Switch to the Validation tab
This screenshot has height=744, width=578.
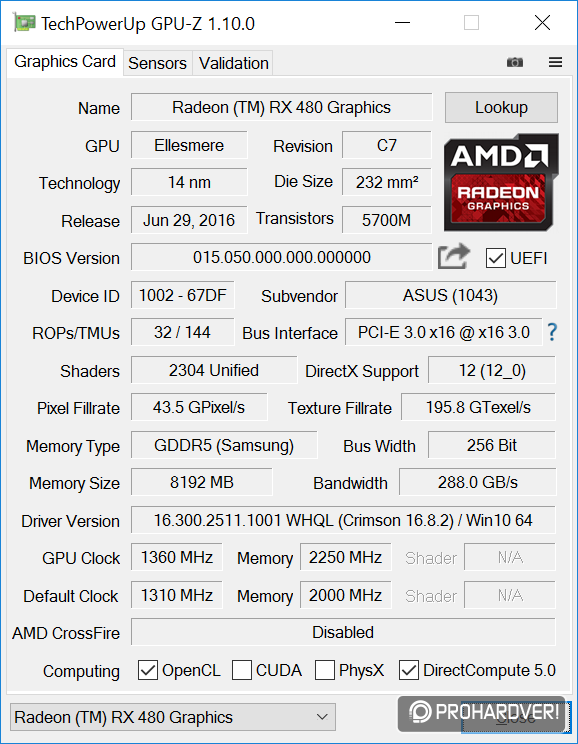233,63
